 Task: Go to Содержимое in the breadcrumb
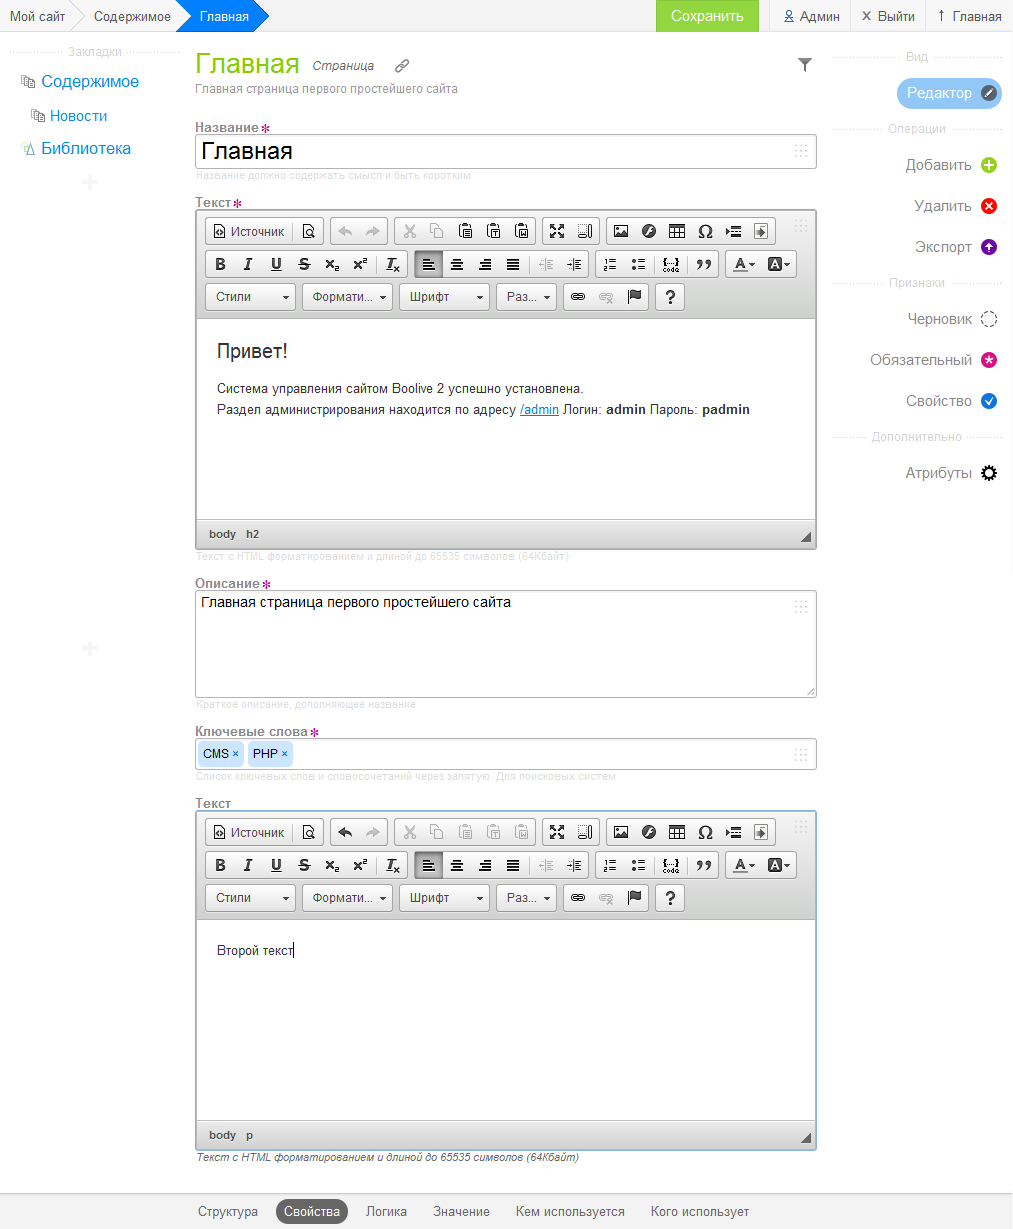tap(132, 16)
